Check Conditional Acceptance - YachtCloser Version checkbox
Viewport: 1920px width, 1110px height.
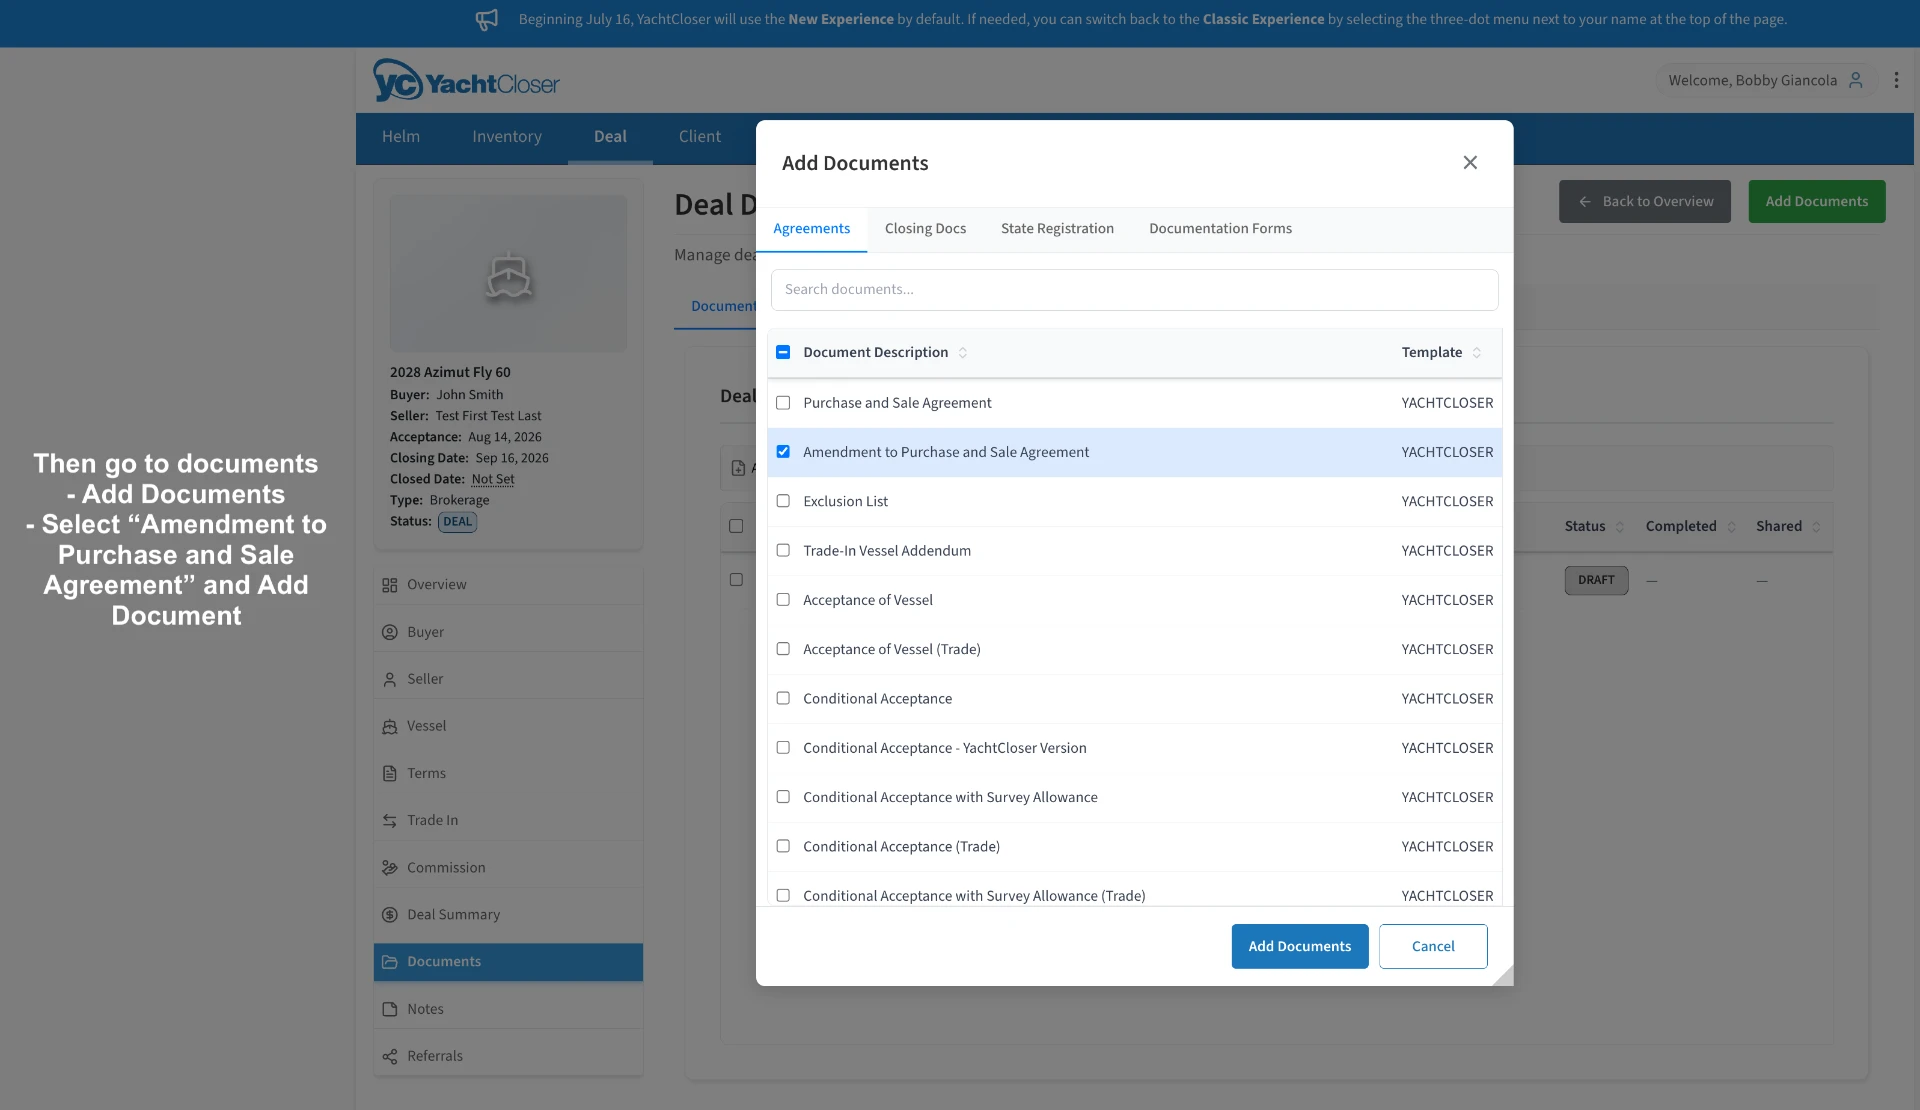783,748
